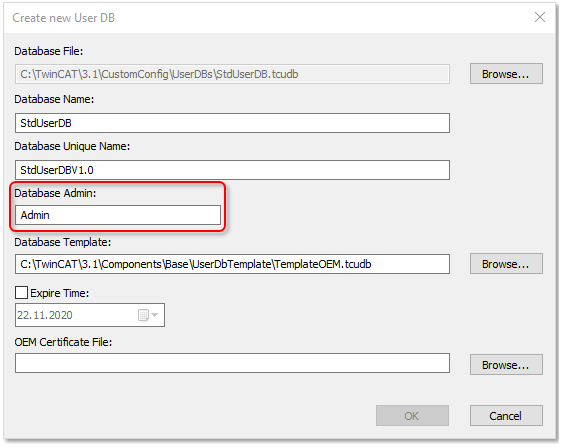Screen dimensions: 564x448
Task: Click the 'Expire Time:' label
Action: [x=60, y=293]
